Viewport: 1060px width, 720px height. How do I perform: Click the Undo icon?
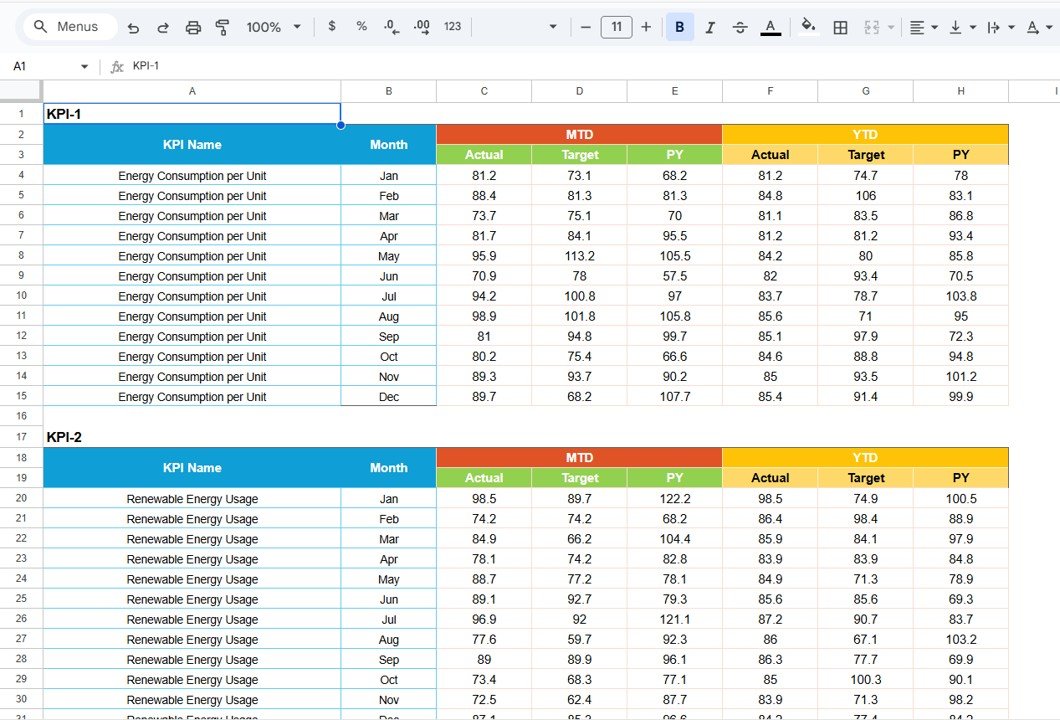click(133, 27)
